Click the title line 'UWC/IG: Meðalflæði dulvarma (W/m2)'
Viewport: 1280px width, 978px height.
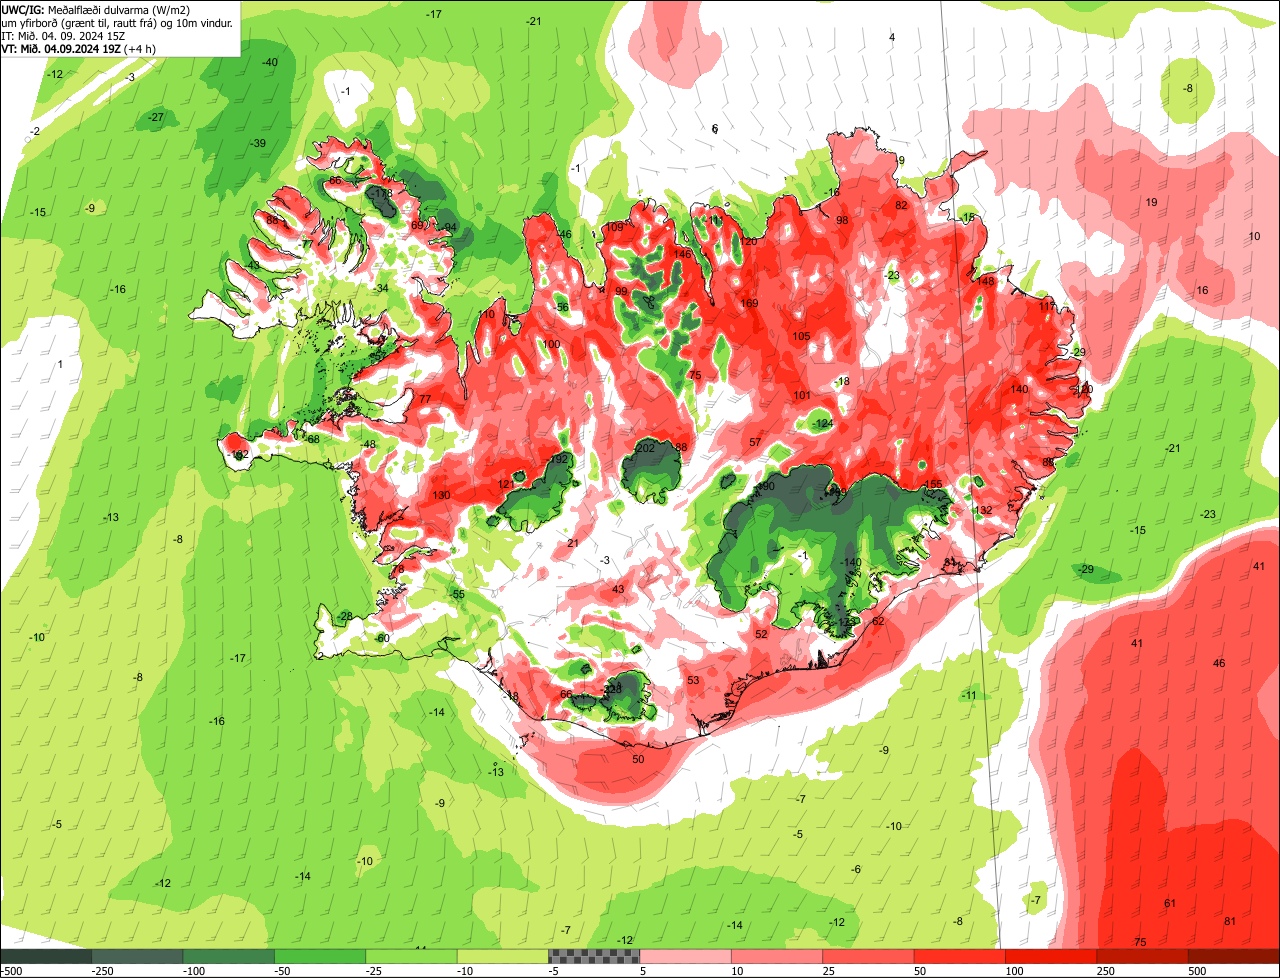96,10
